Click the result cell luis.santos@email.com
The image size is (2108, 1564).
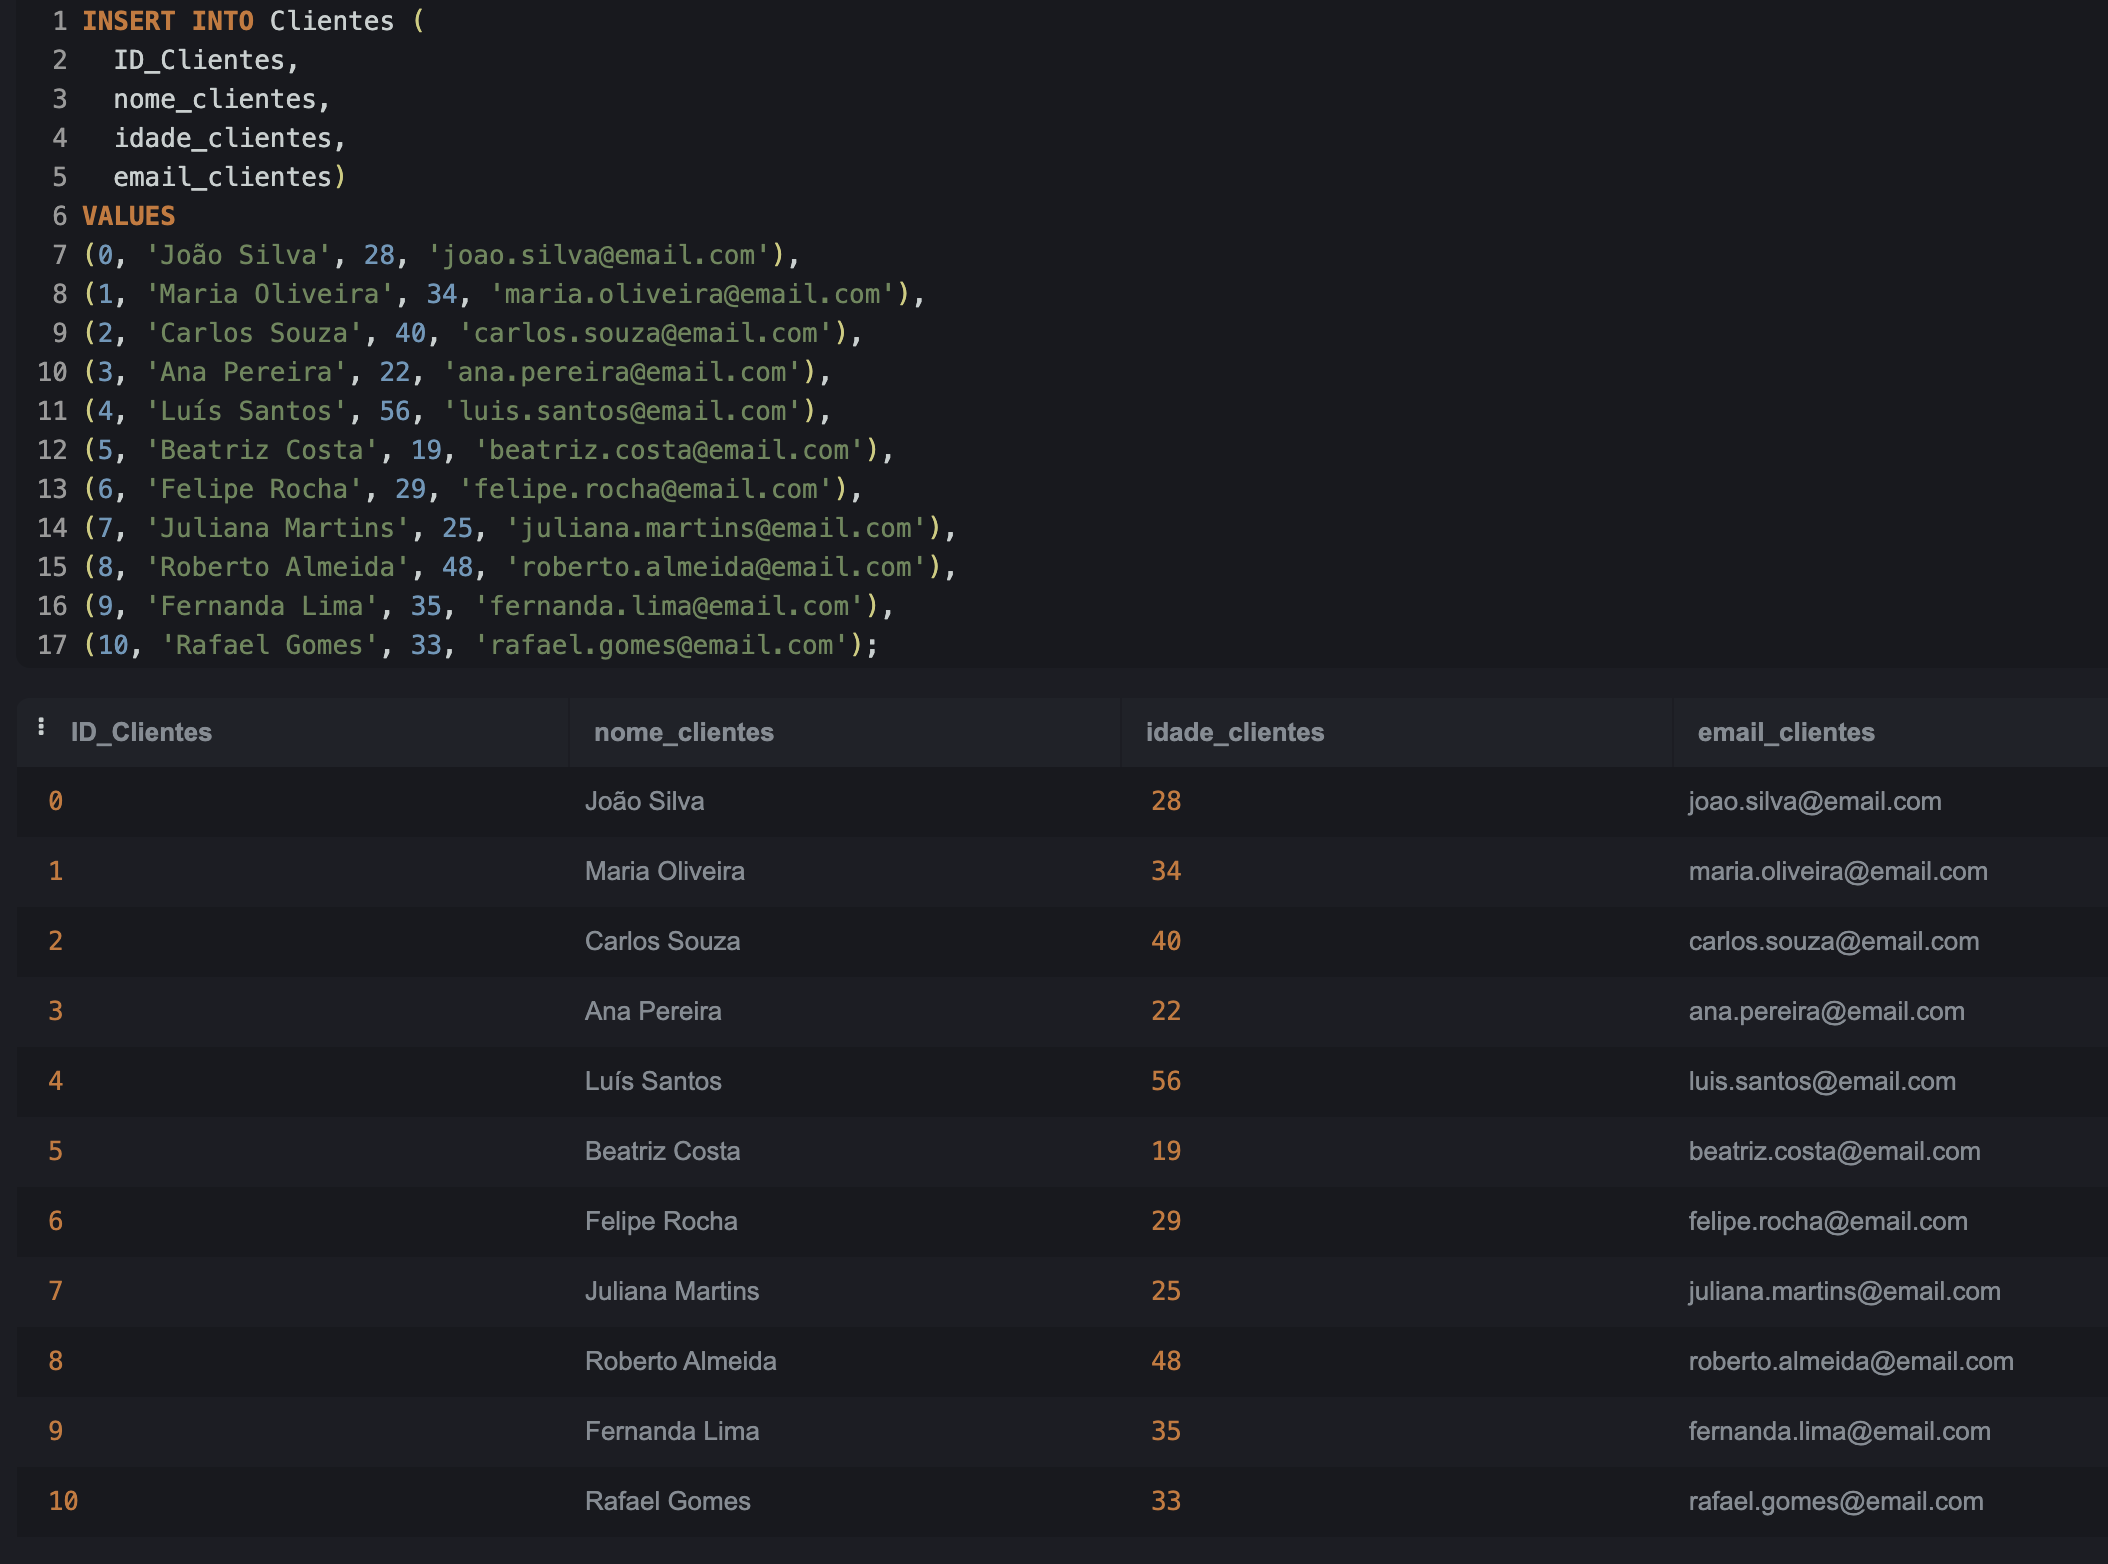coord(1822,1081)
